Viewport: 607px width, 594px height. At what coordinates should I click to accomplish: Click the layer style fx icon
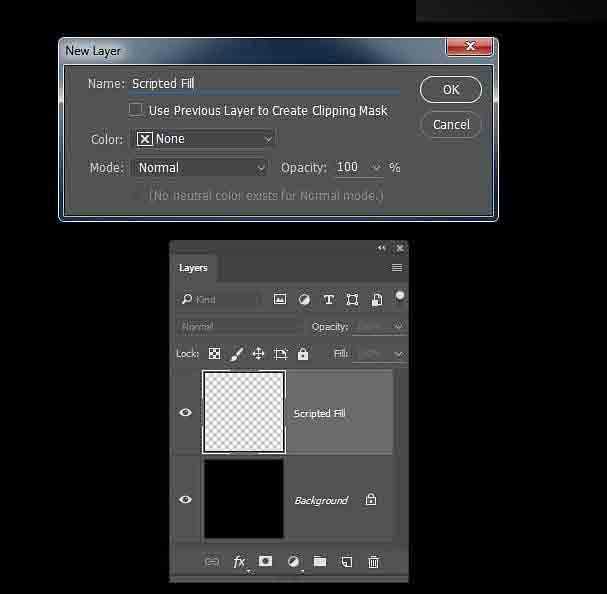(x=240, y=562)
